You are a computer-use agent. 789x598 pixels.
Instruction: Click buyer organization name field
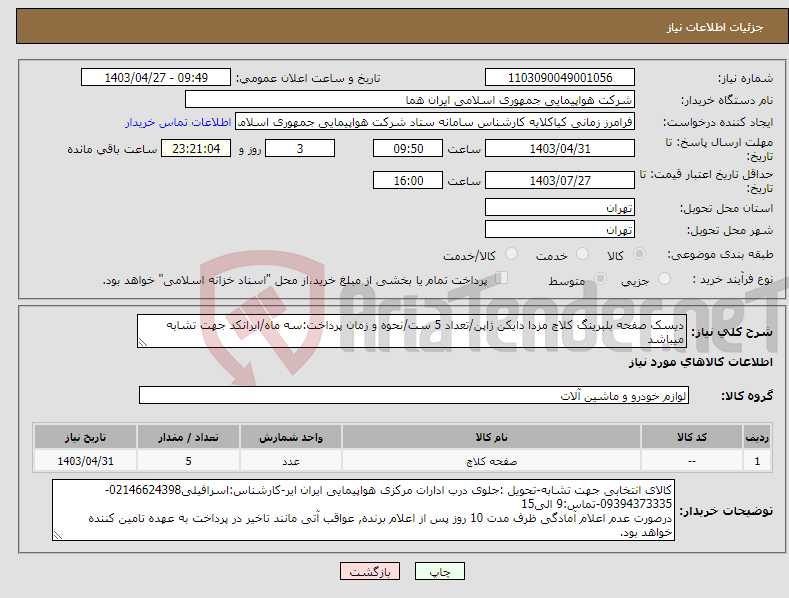(x=410, y=100)
